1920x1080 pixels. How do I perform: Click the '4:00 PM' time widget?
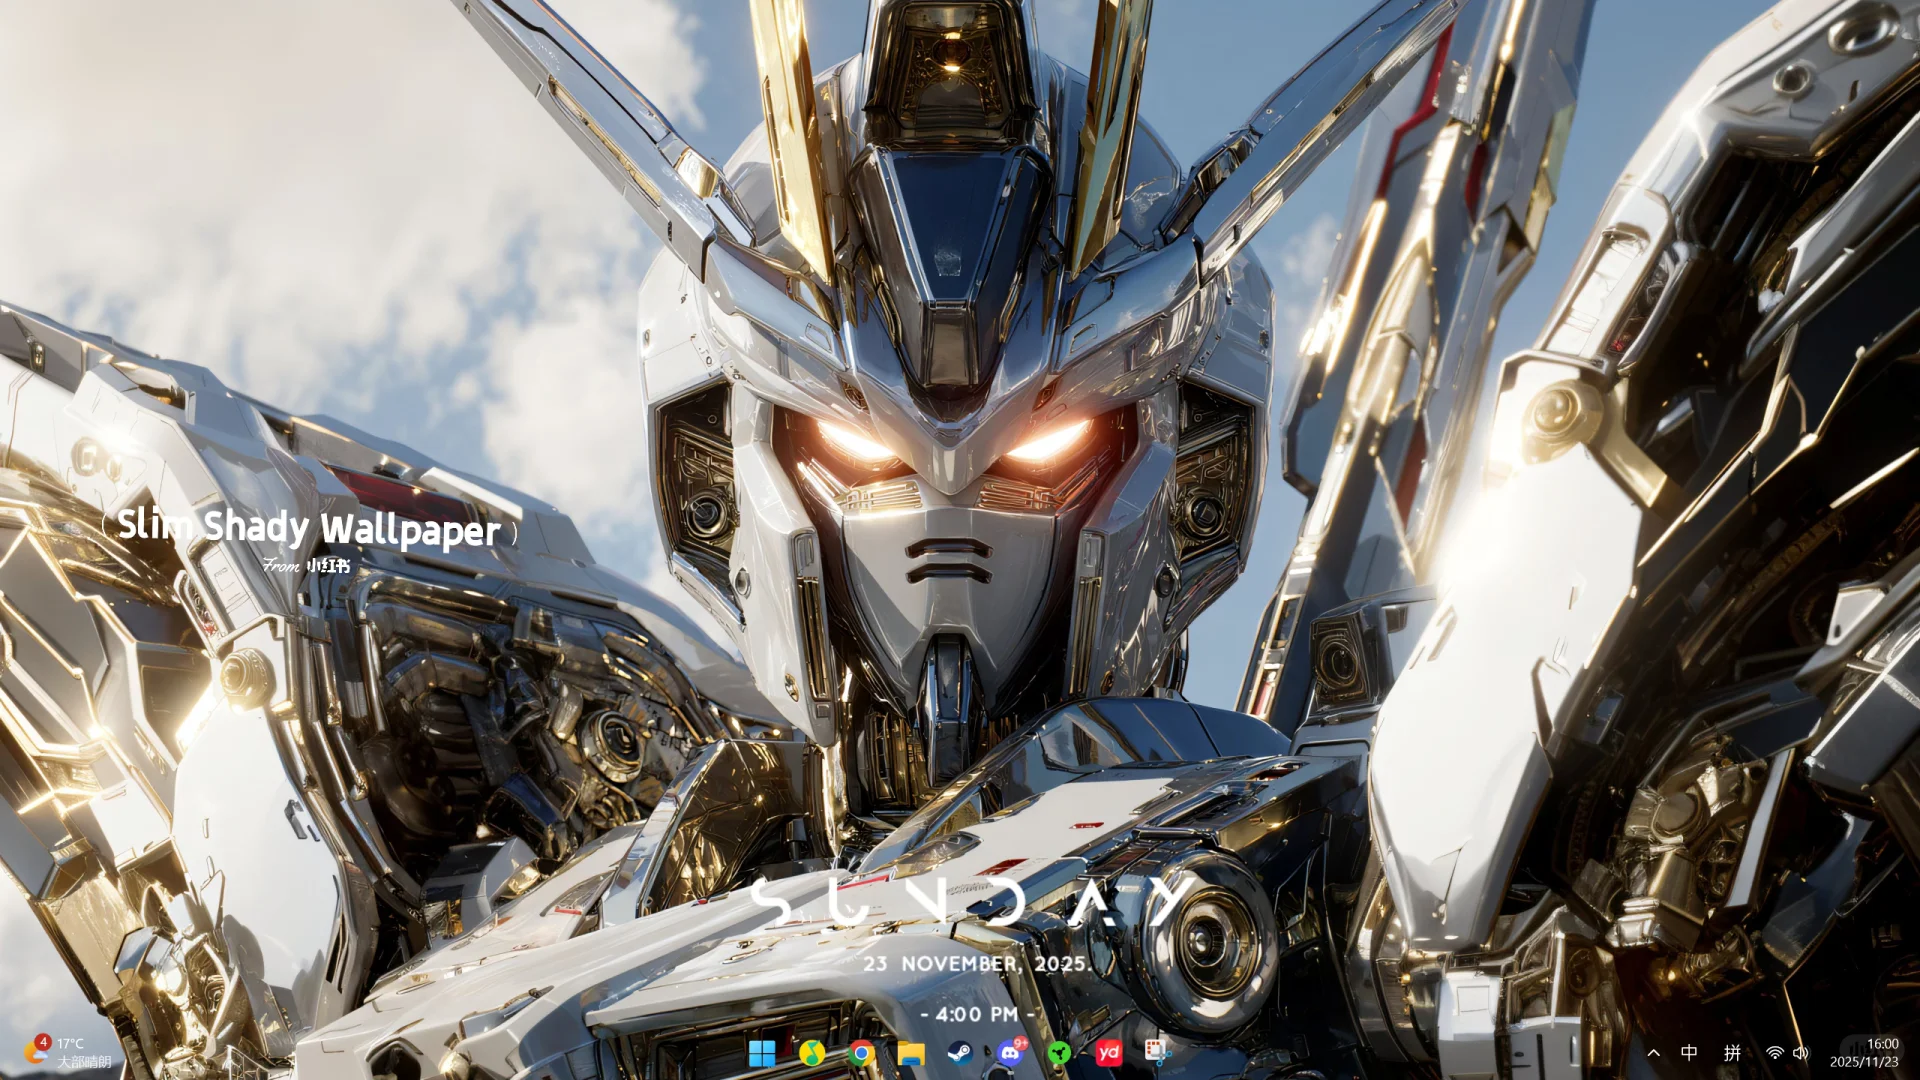(976, 1014)
